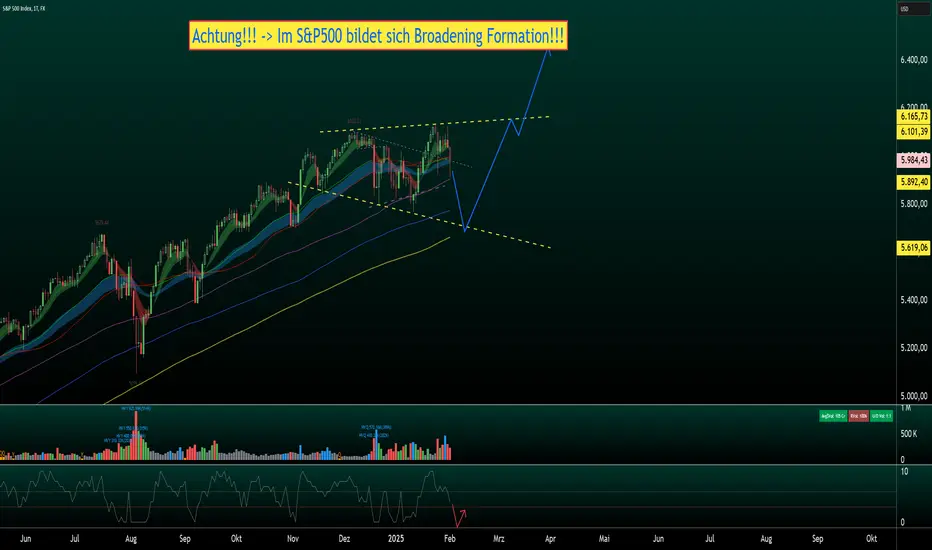Click the 1 M volume axis value
The width and height of the screenshot is (932, 550).
(x=905, y=408)
